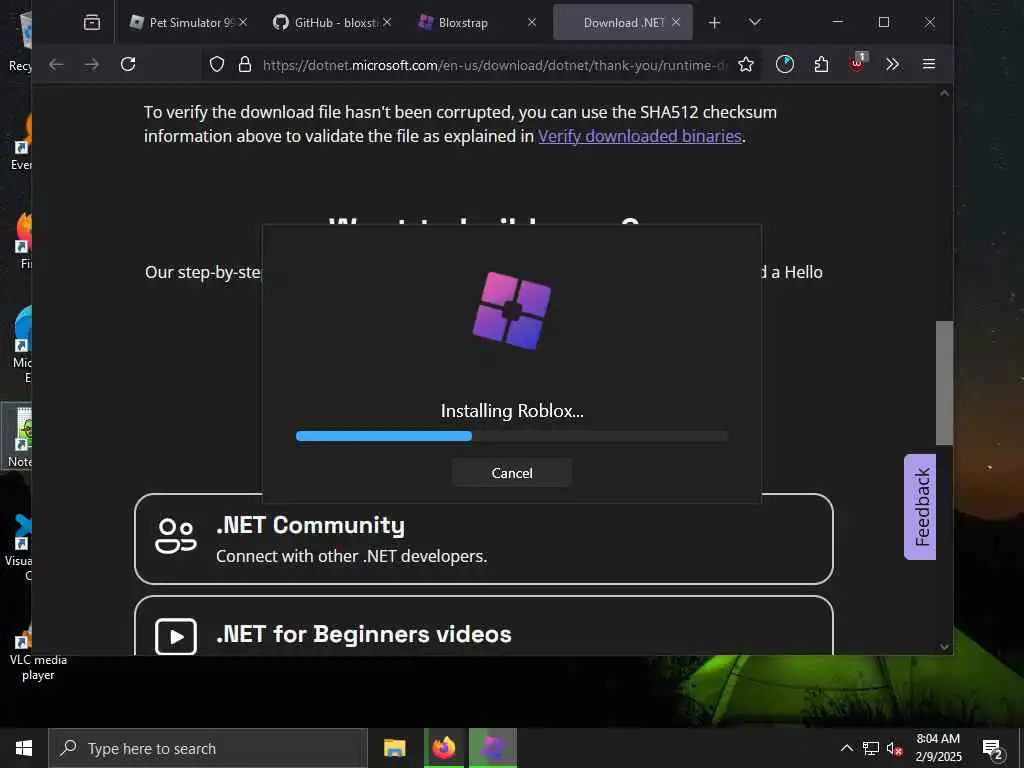Close the Pet Simulator 99 tab
The image size is (1024, 768).
(x=243, y=22)
